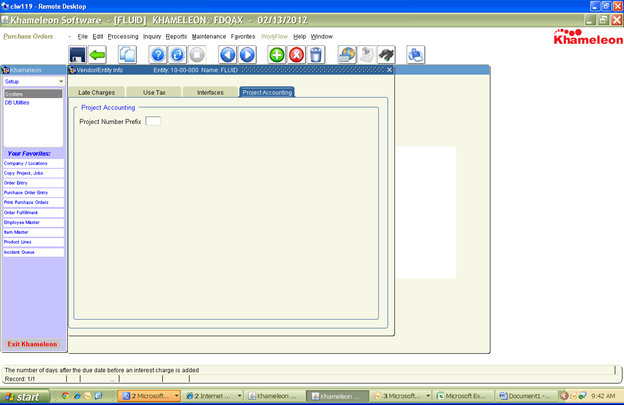The height and width of the screenshot is (405, 624).
Task: Go to previous record with blue left arrow
Action: [228, 55]
